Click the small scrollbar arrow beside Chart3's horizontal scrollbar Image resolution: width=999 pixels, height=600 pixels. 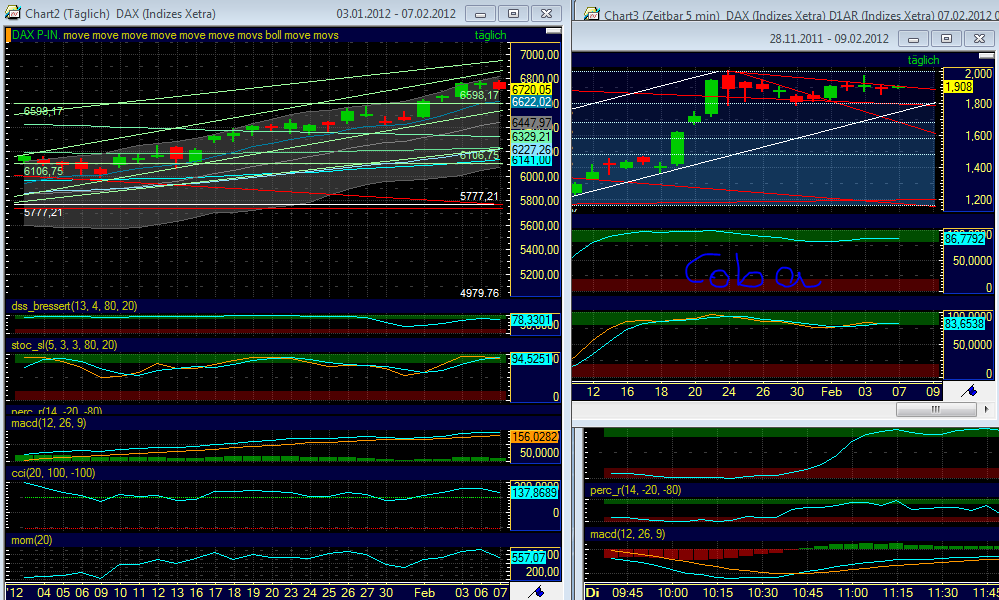point(987,409)
